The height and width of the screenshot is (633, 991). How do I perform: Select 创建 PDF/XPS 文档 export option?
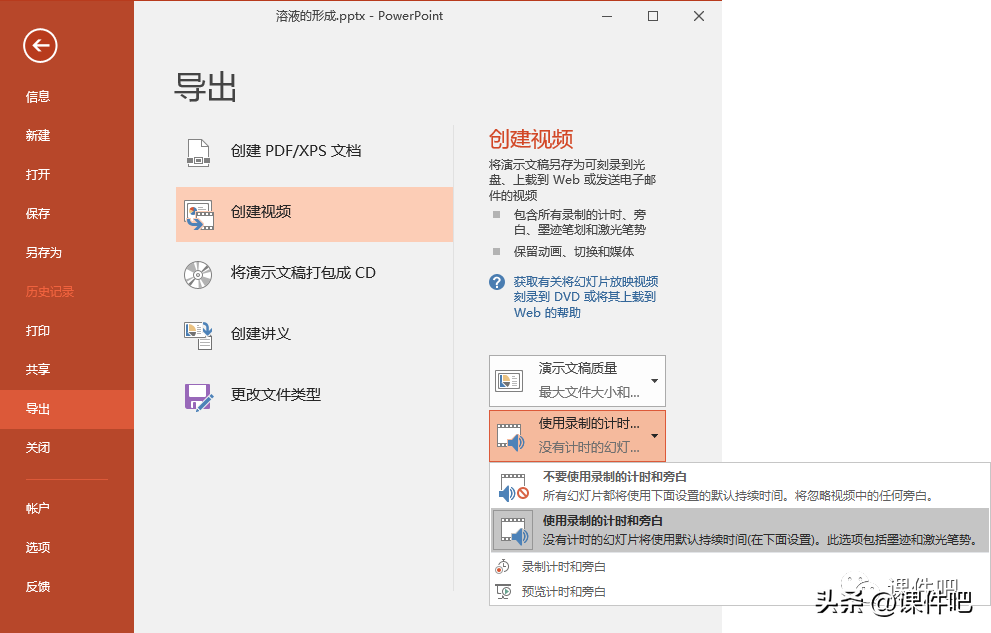coord(314,152)
